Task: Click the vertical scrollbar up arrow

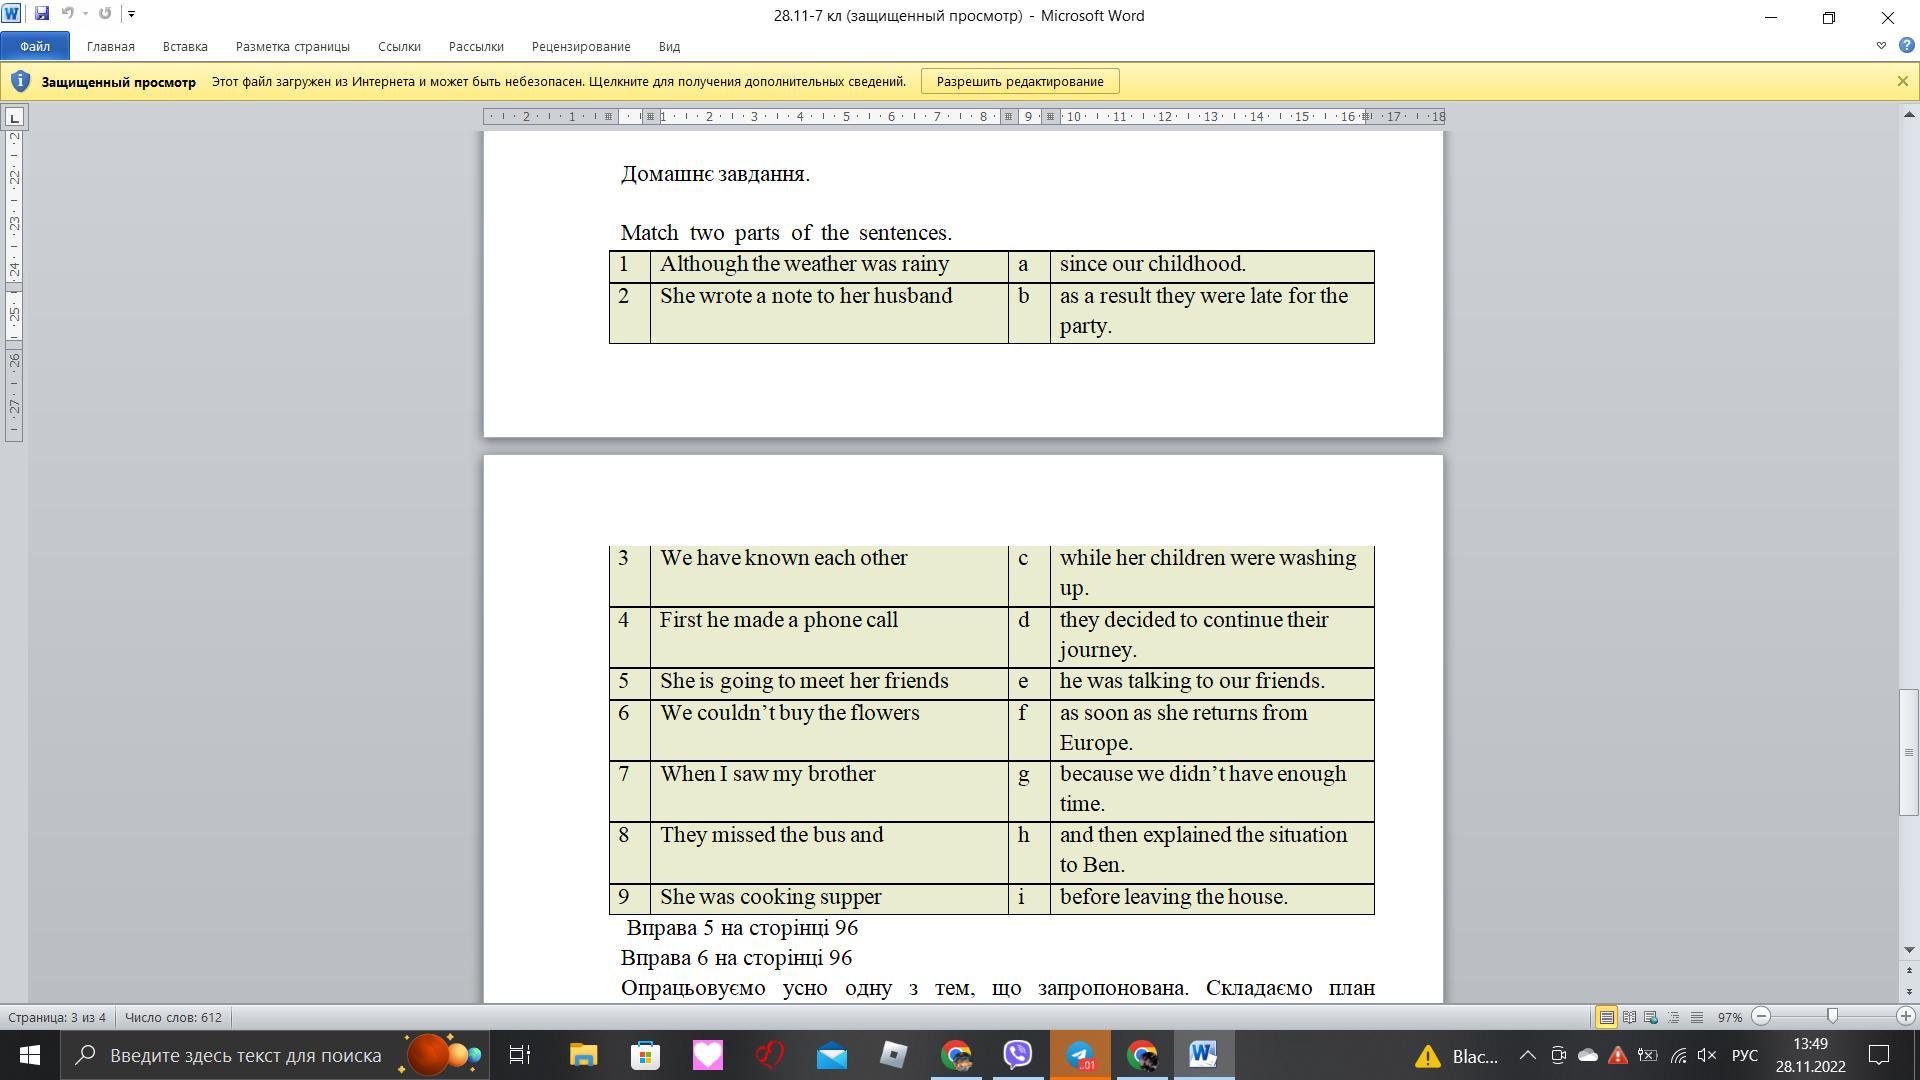Action: coord(1909,115)
